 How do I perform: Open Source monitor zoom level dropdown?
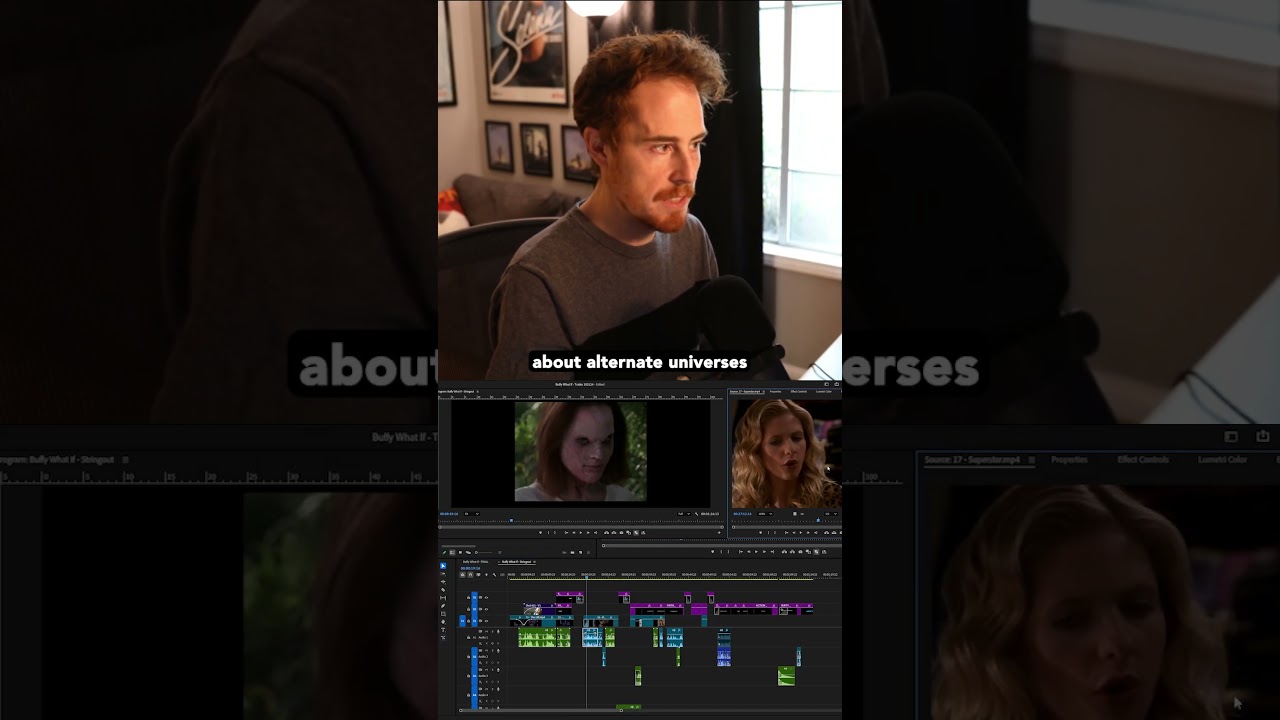pyautogui.click(x=765, y=514)
